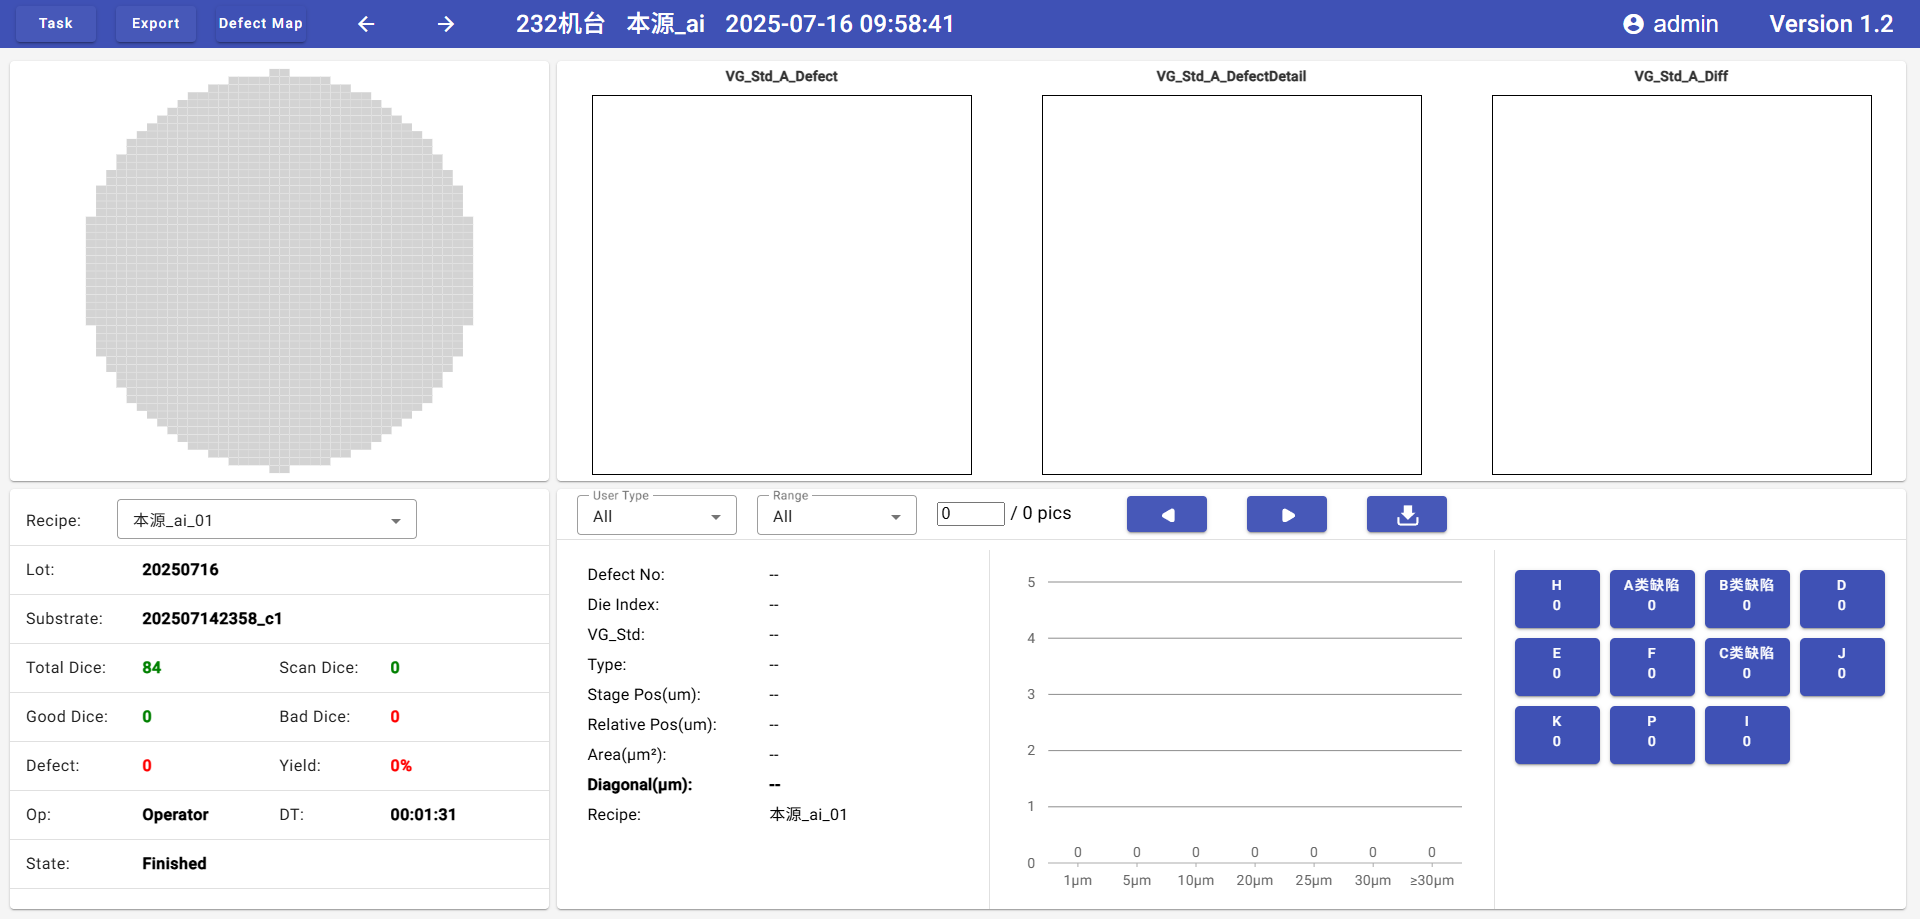Click the forward arrow in header

[x=446, y=24]
